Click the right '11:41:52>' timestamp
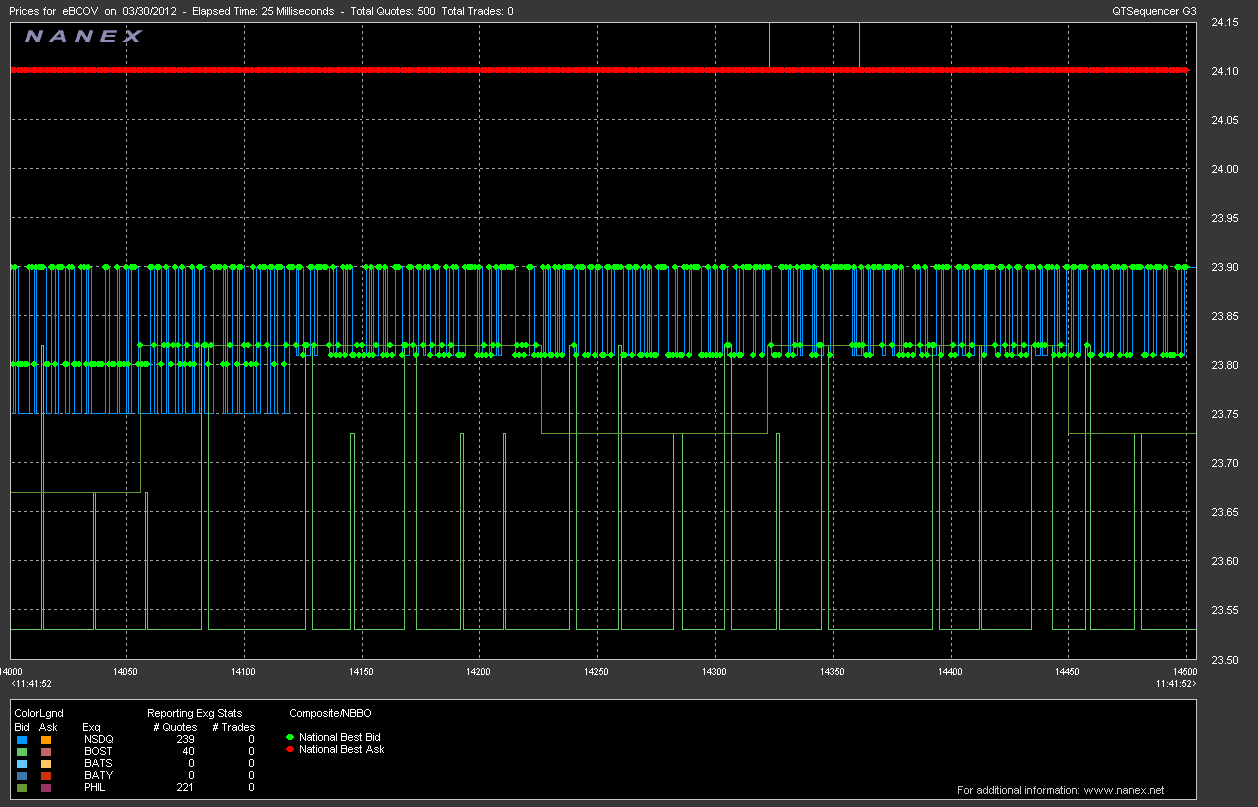Image resolution: width=1258 pixels, height=807 pixels. coord(1175,684)
